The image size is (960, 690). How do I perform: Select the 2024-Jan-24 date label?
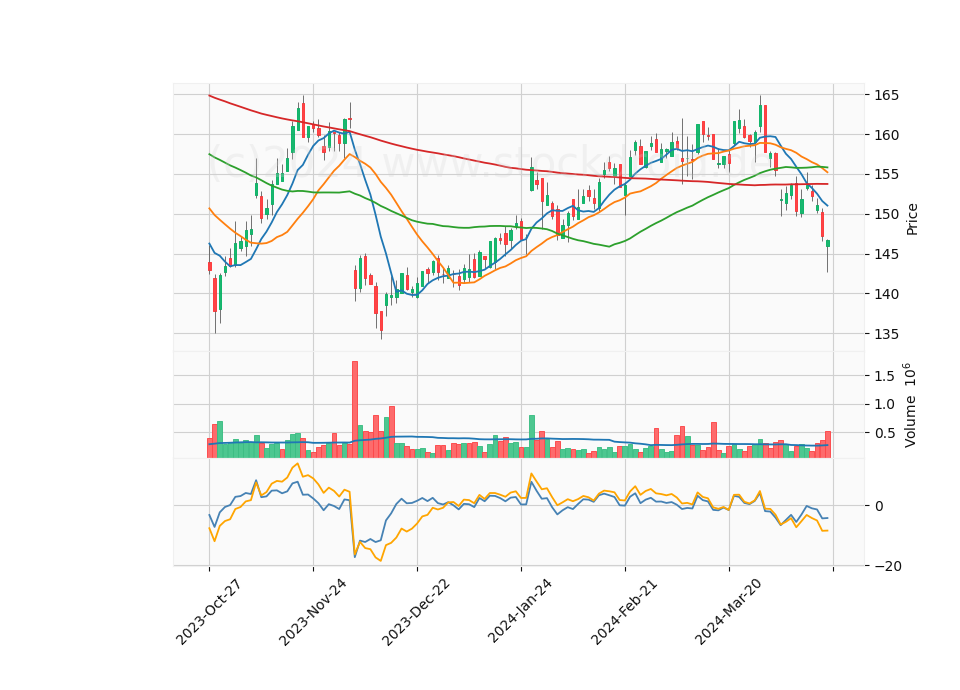520,611
